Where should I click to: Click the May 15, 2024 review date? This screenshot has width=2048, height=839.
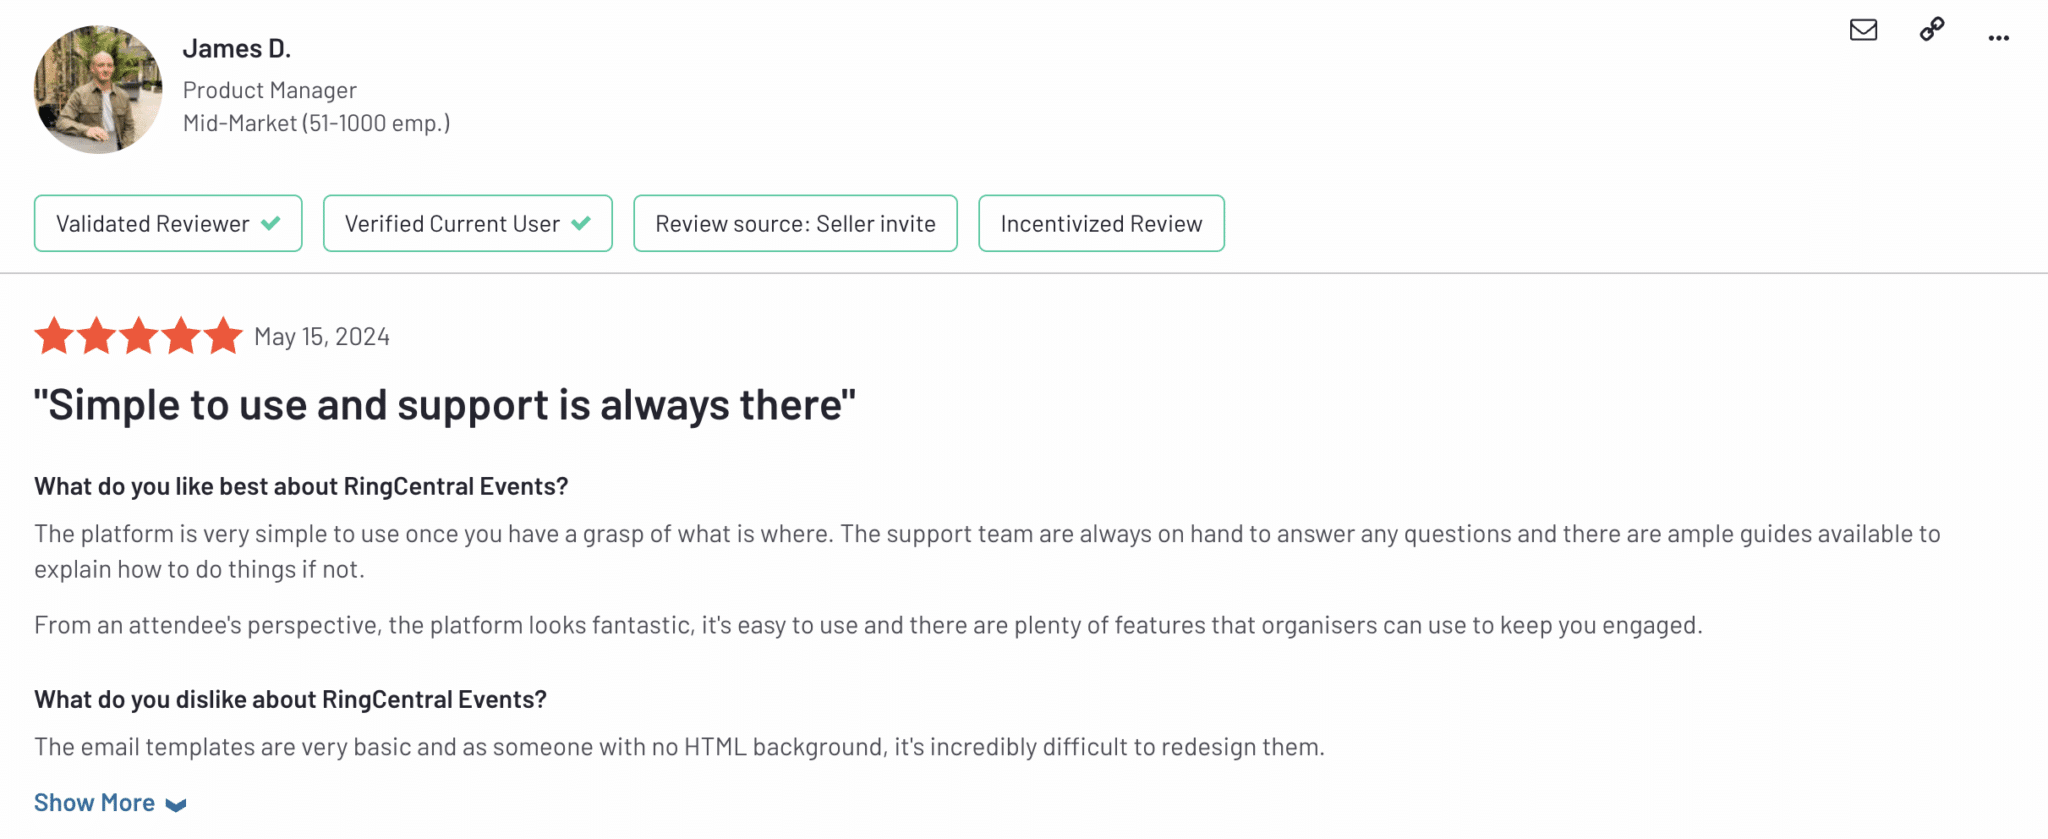click(x=322, y=337)
